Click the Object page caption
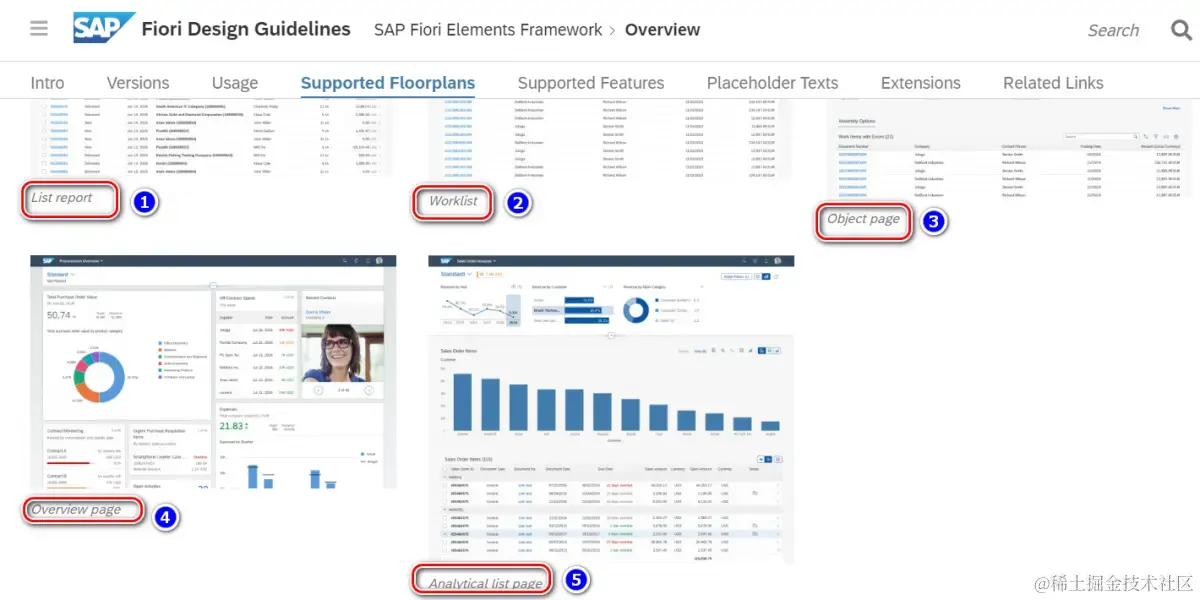Image resolution: width=1200 pixels, height=600 pixels. point(863,219)
